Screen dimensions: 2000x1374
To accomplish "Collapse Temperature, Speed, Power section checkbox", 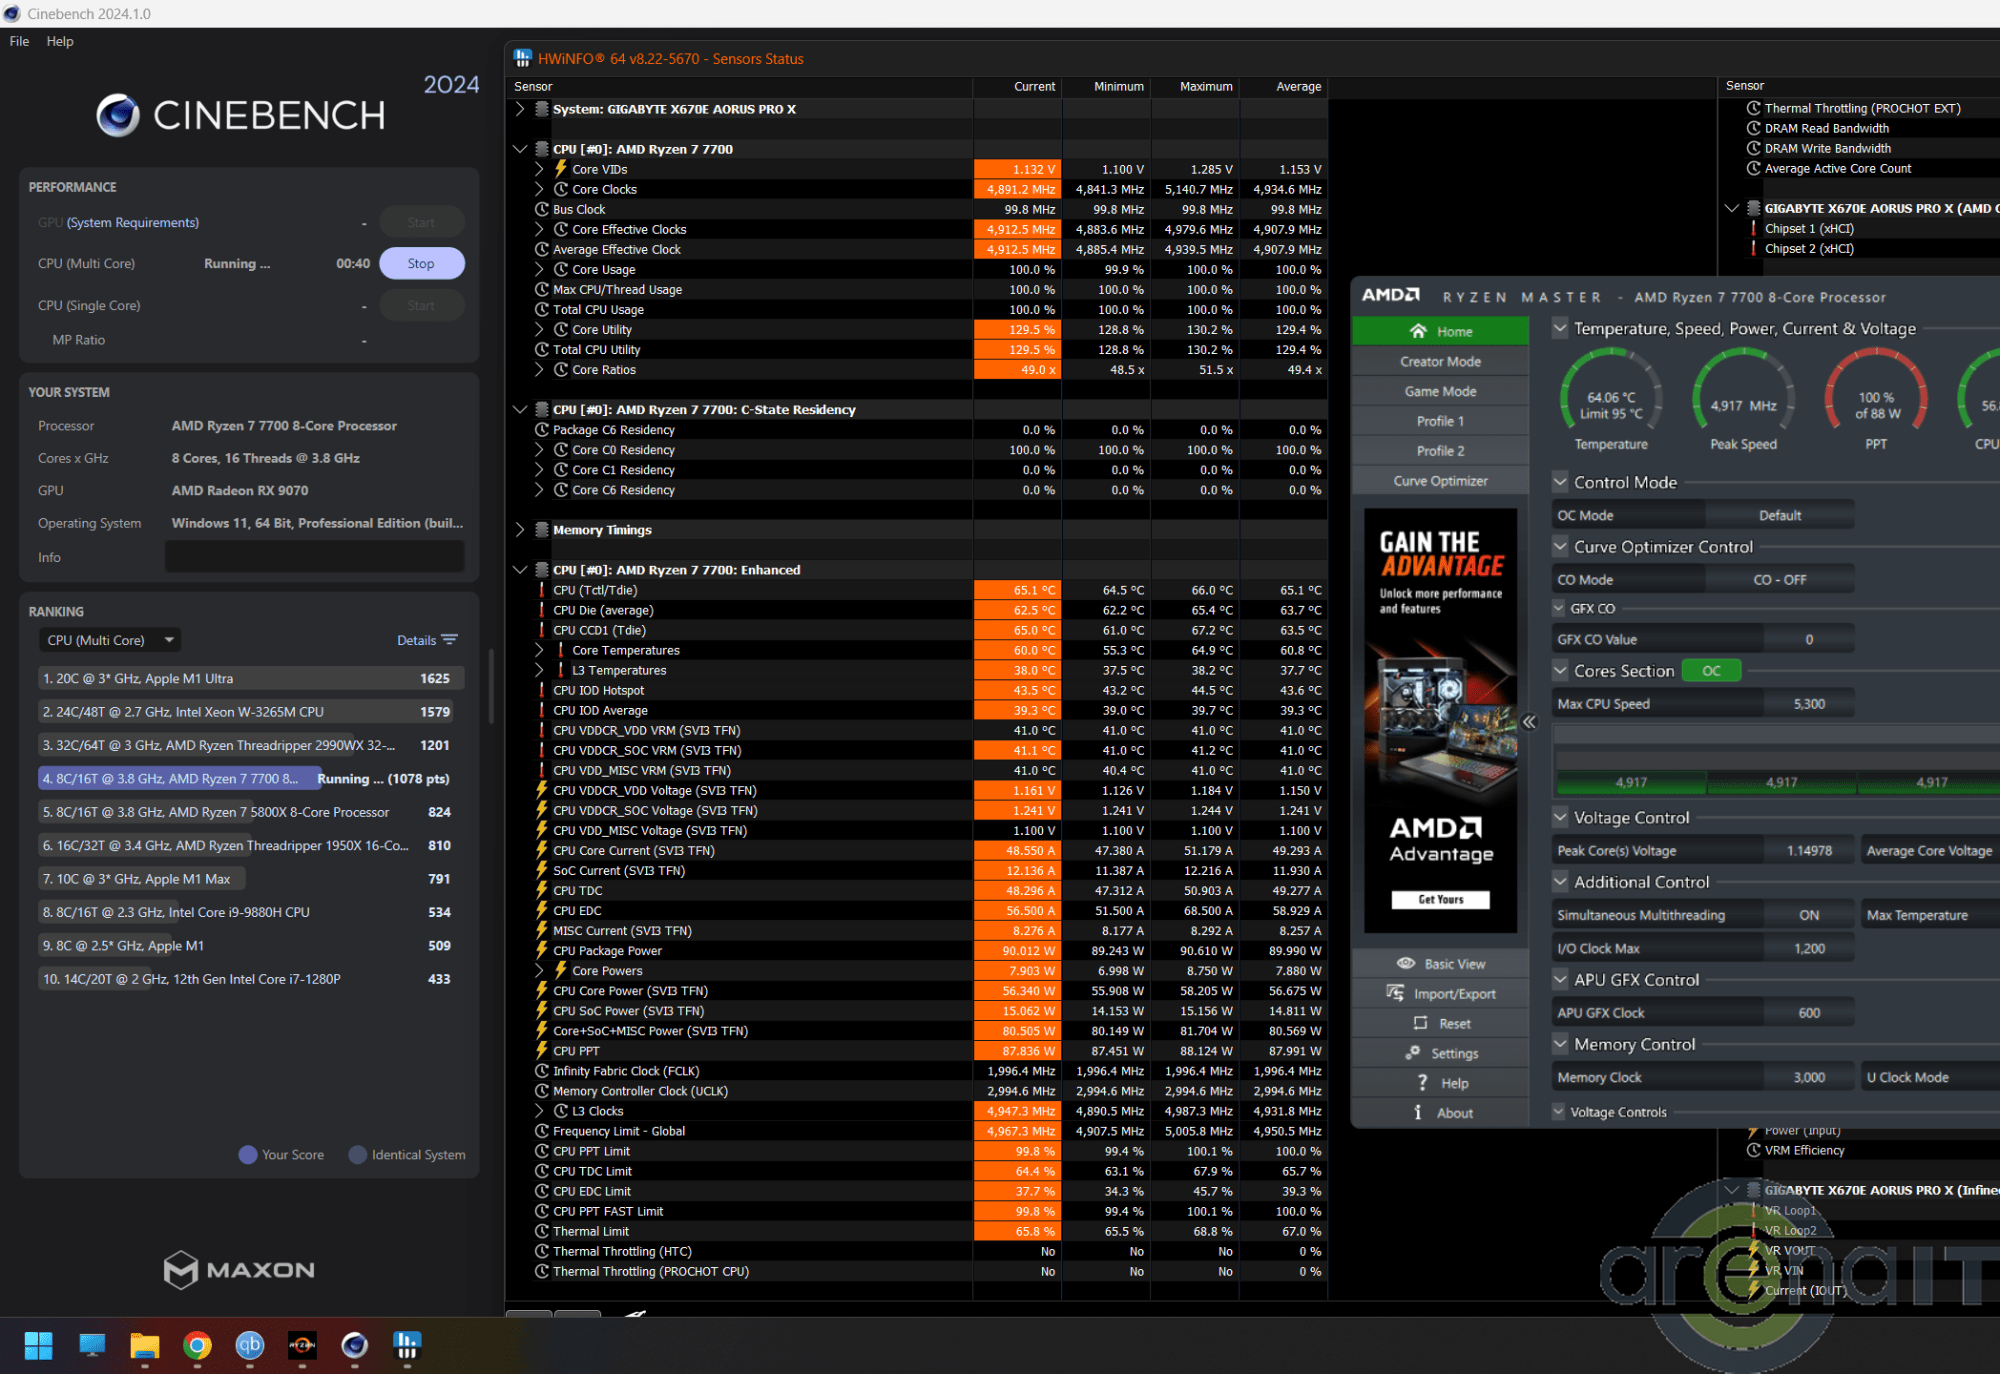I will 1560,328.
